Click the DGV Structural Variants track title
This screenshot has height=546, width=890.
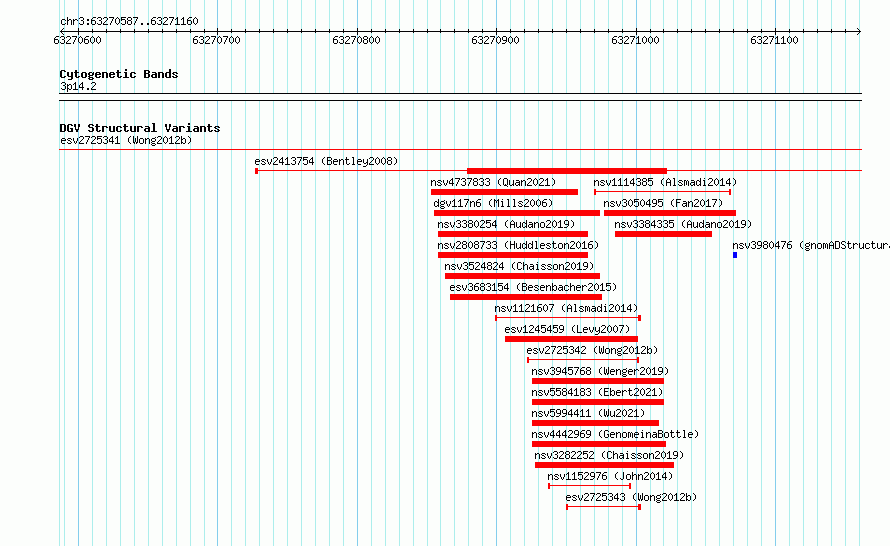[x=140, y=128]
